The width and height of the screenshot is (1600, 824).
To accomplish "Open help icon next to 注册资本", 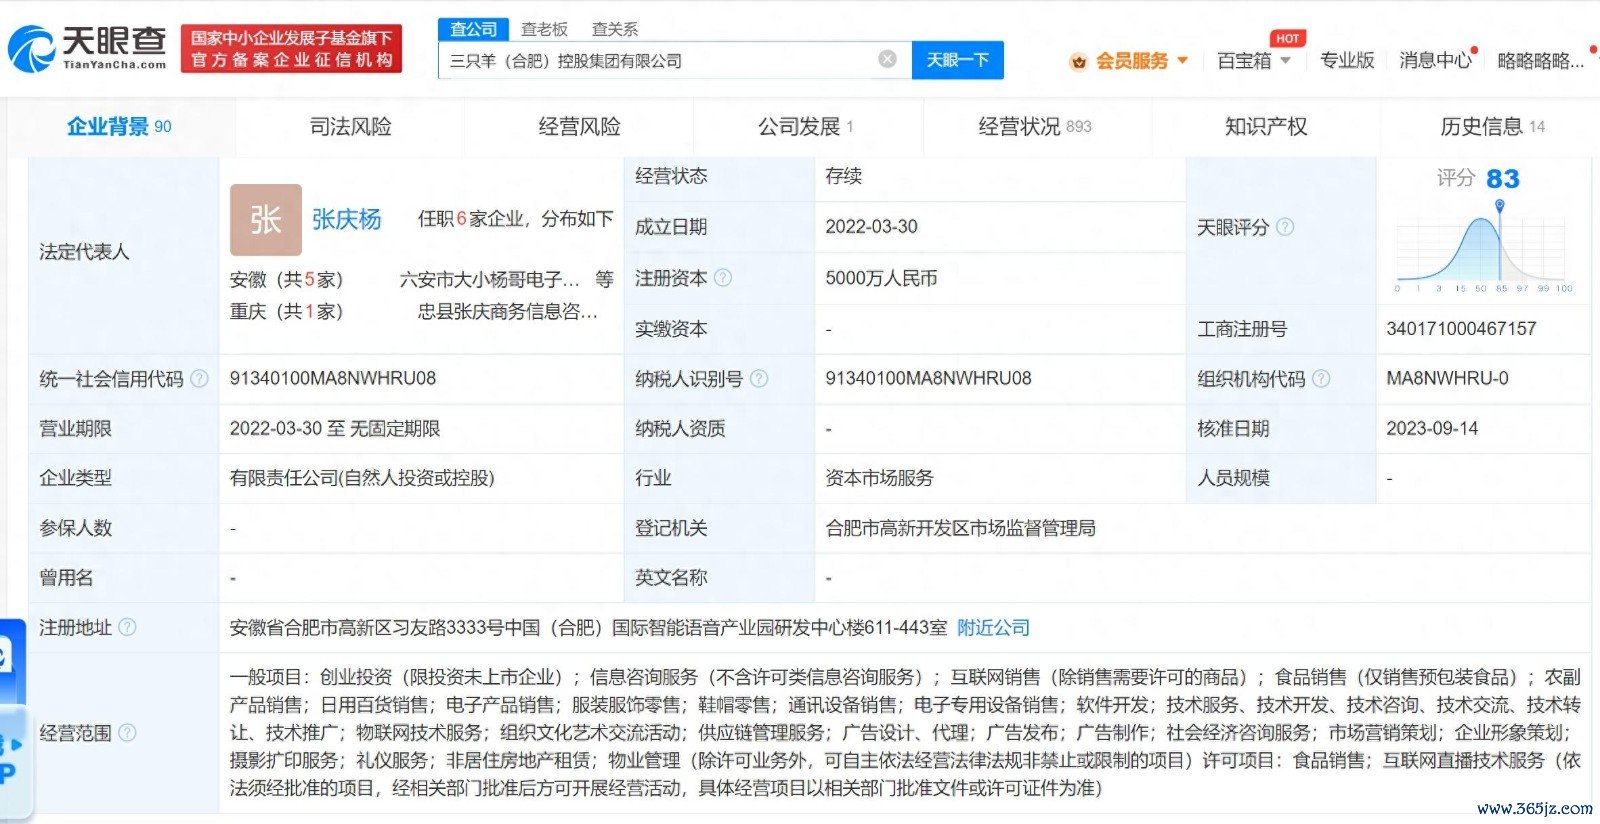I will click(x=723, y=277).
